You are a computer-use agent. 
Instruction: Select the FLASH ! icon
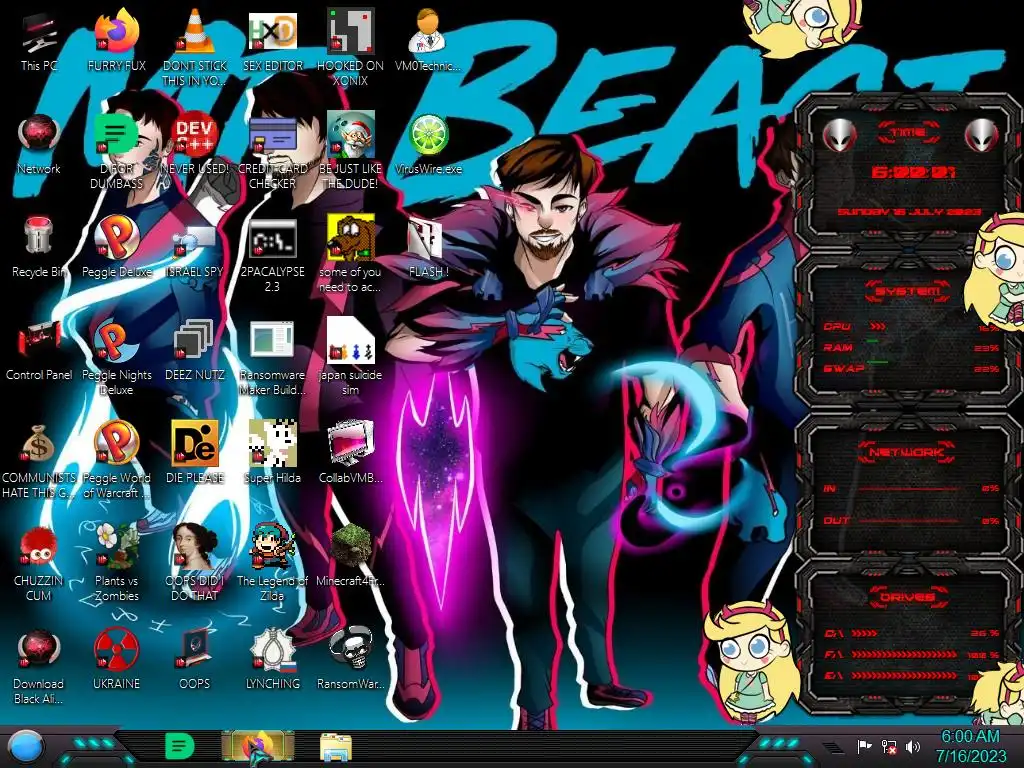pos(425,239)
